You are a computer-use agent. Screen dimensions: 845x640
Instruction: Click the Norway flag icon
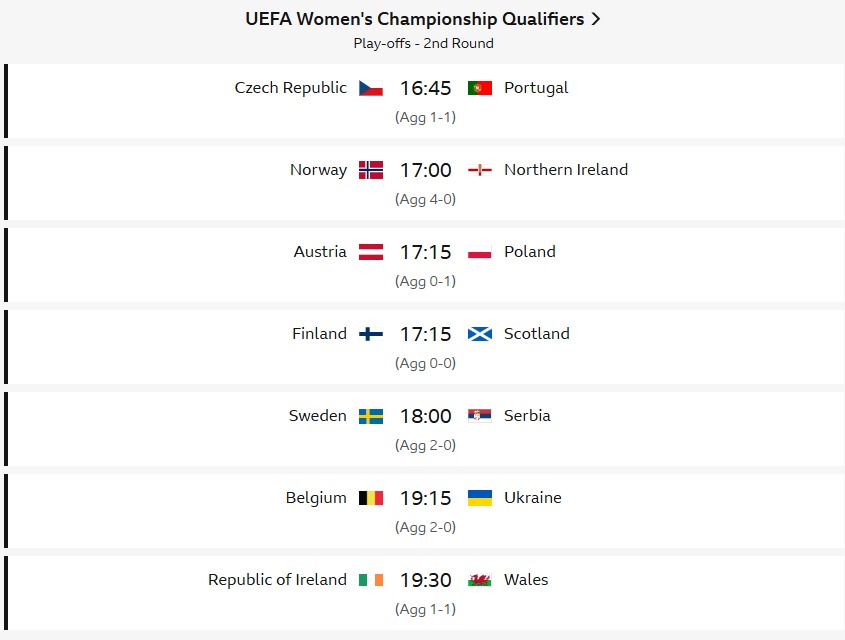tap(371, 170)
